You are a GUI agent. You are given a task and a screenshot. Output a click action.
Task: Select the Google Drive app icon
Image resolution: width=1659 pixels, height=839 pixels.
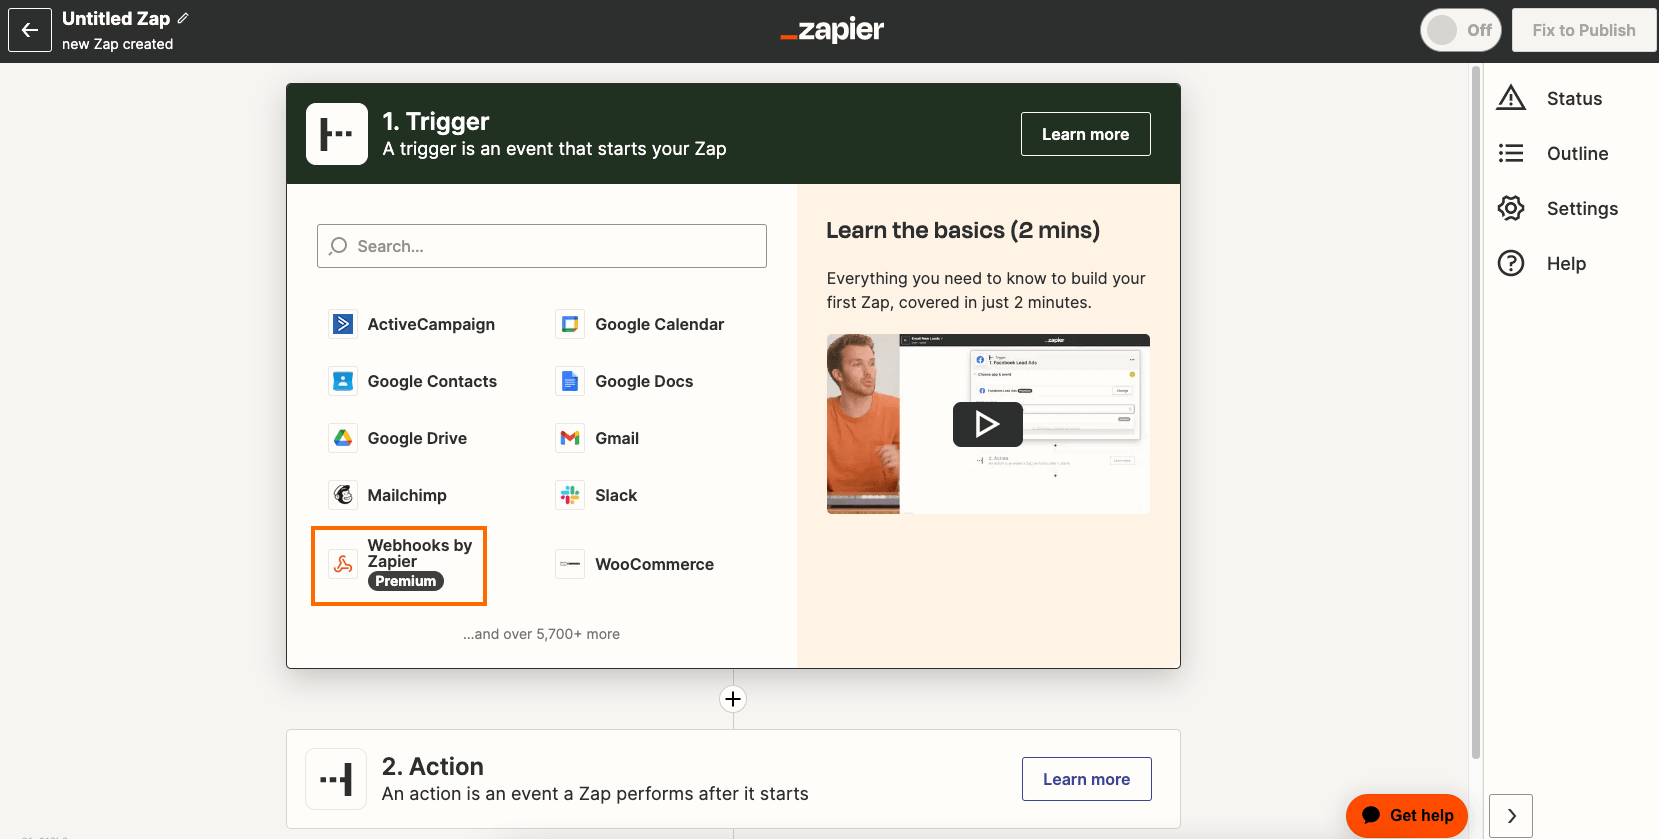click(343, 438)
